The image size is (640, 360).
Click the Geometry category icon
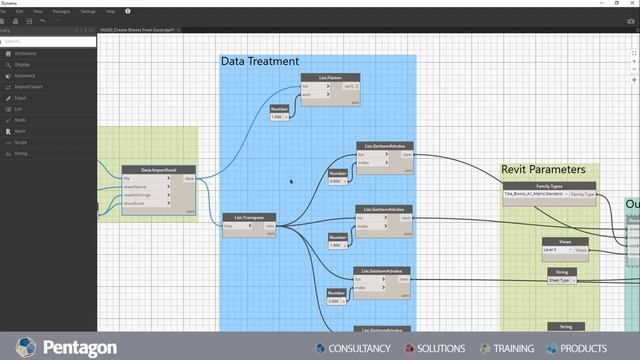[8, 76]
